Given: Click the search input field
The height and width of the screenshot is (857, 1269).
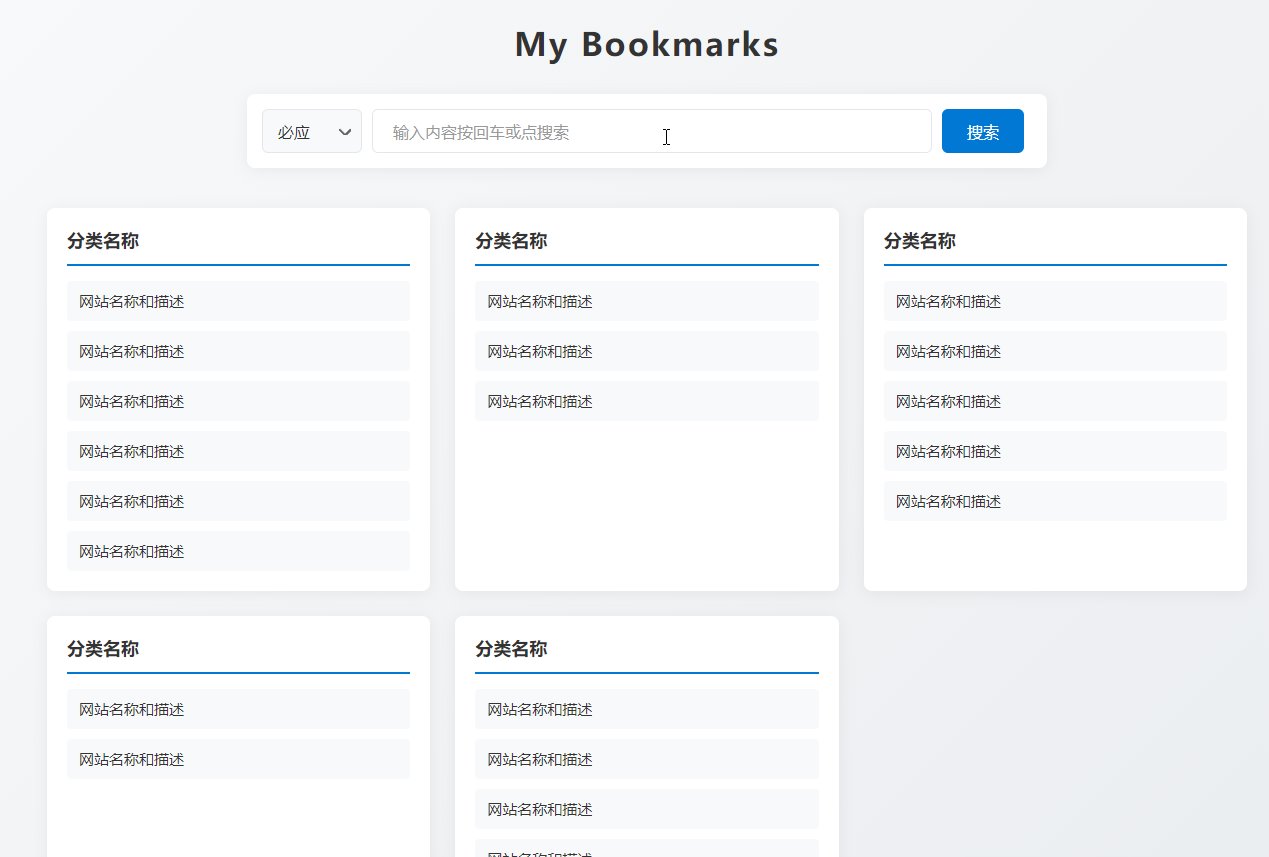Looking at the screenshot, I should (651, 132).
